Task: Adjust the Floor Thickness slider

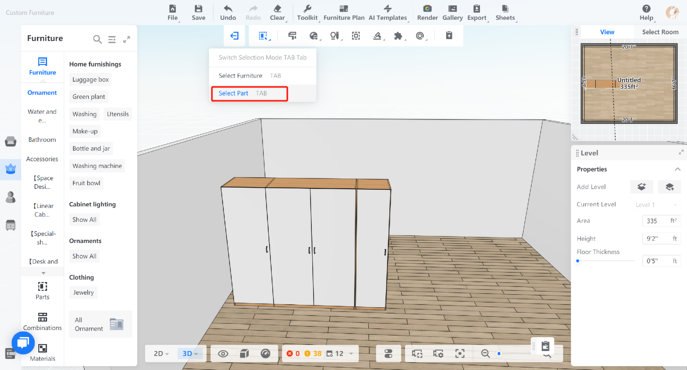Action: pos(606,261)
